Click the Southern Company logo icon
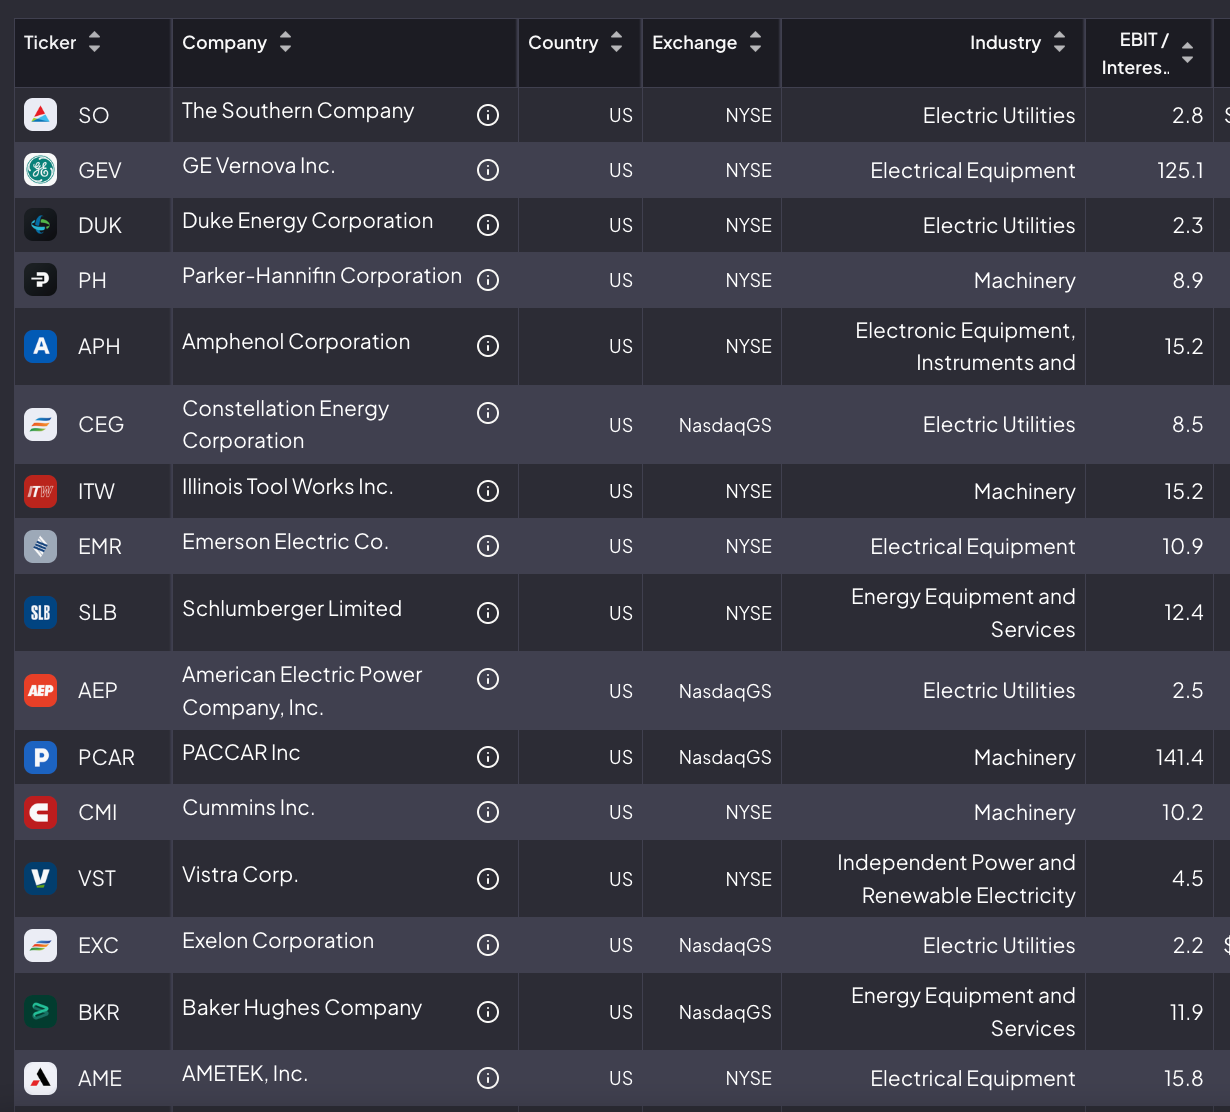The height and width of the screenshot is (1112, 1230). click(40, 115)
